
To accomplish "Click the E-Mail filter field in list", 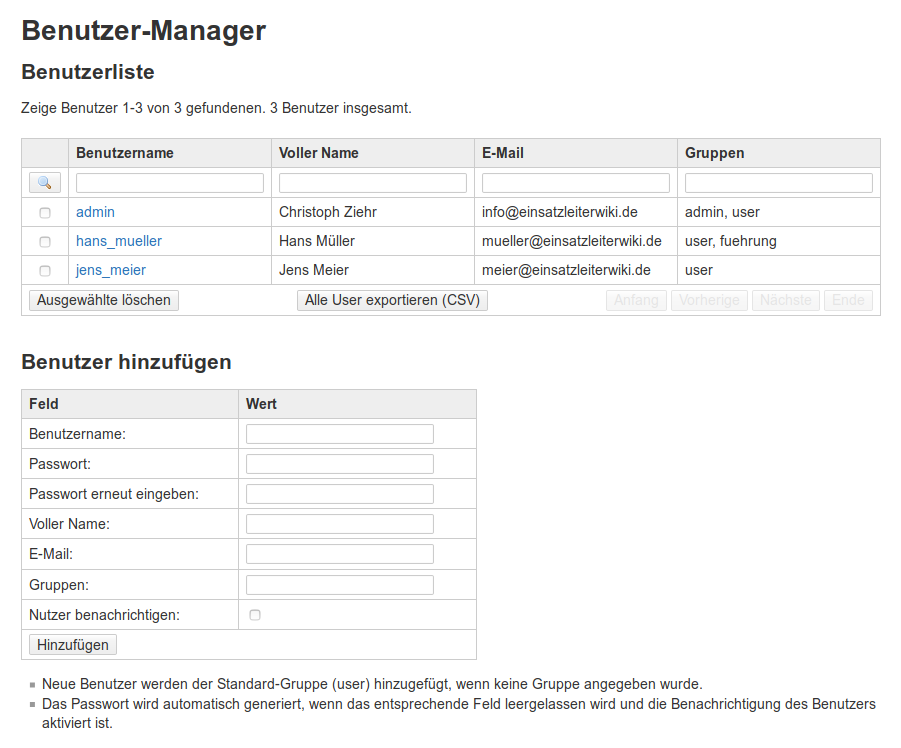I will [576, 183].
